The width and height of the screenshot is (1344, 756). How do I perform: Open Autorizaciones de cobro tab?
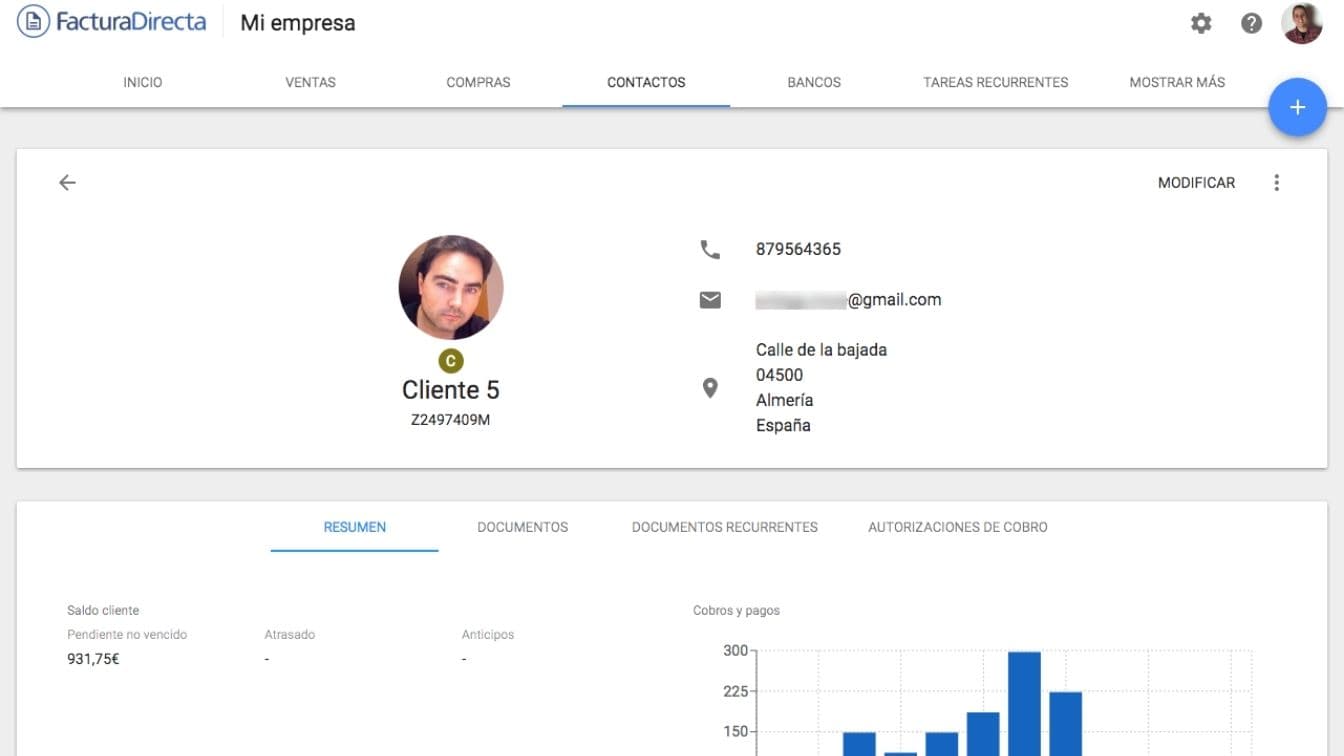pyautogui.click(x=957, y=527)
